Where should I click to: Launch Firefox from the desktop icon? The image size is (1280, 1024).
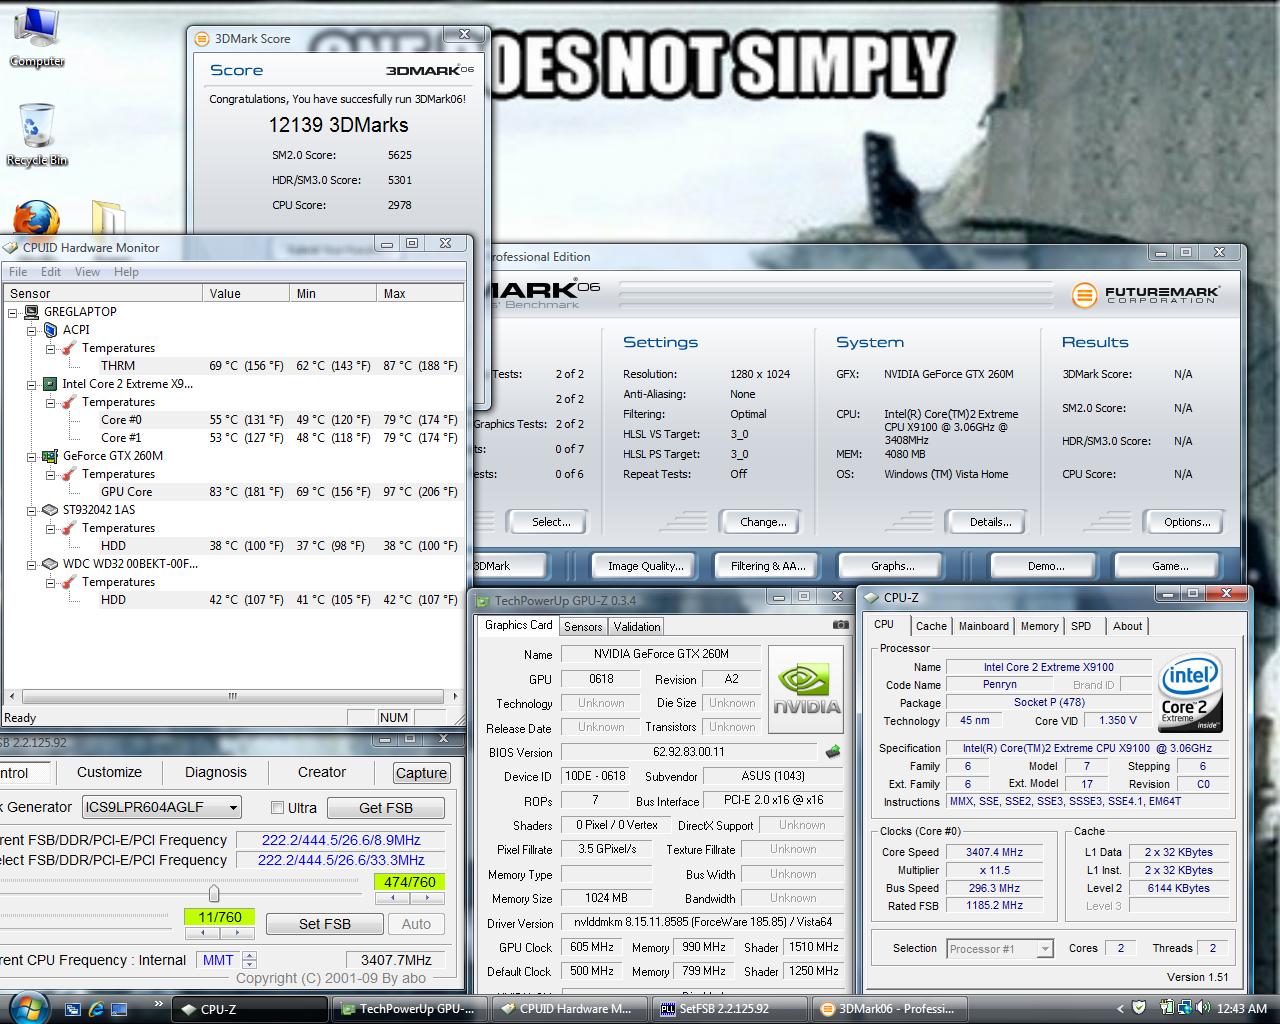pos(36,219)
